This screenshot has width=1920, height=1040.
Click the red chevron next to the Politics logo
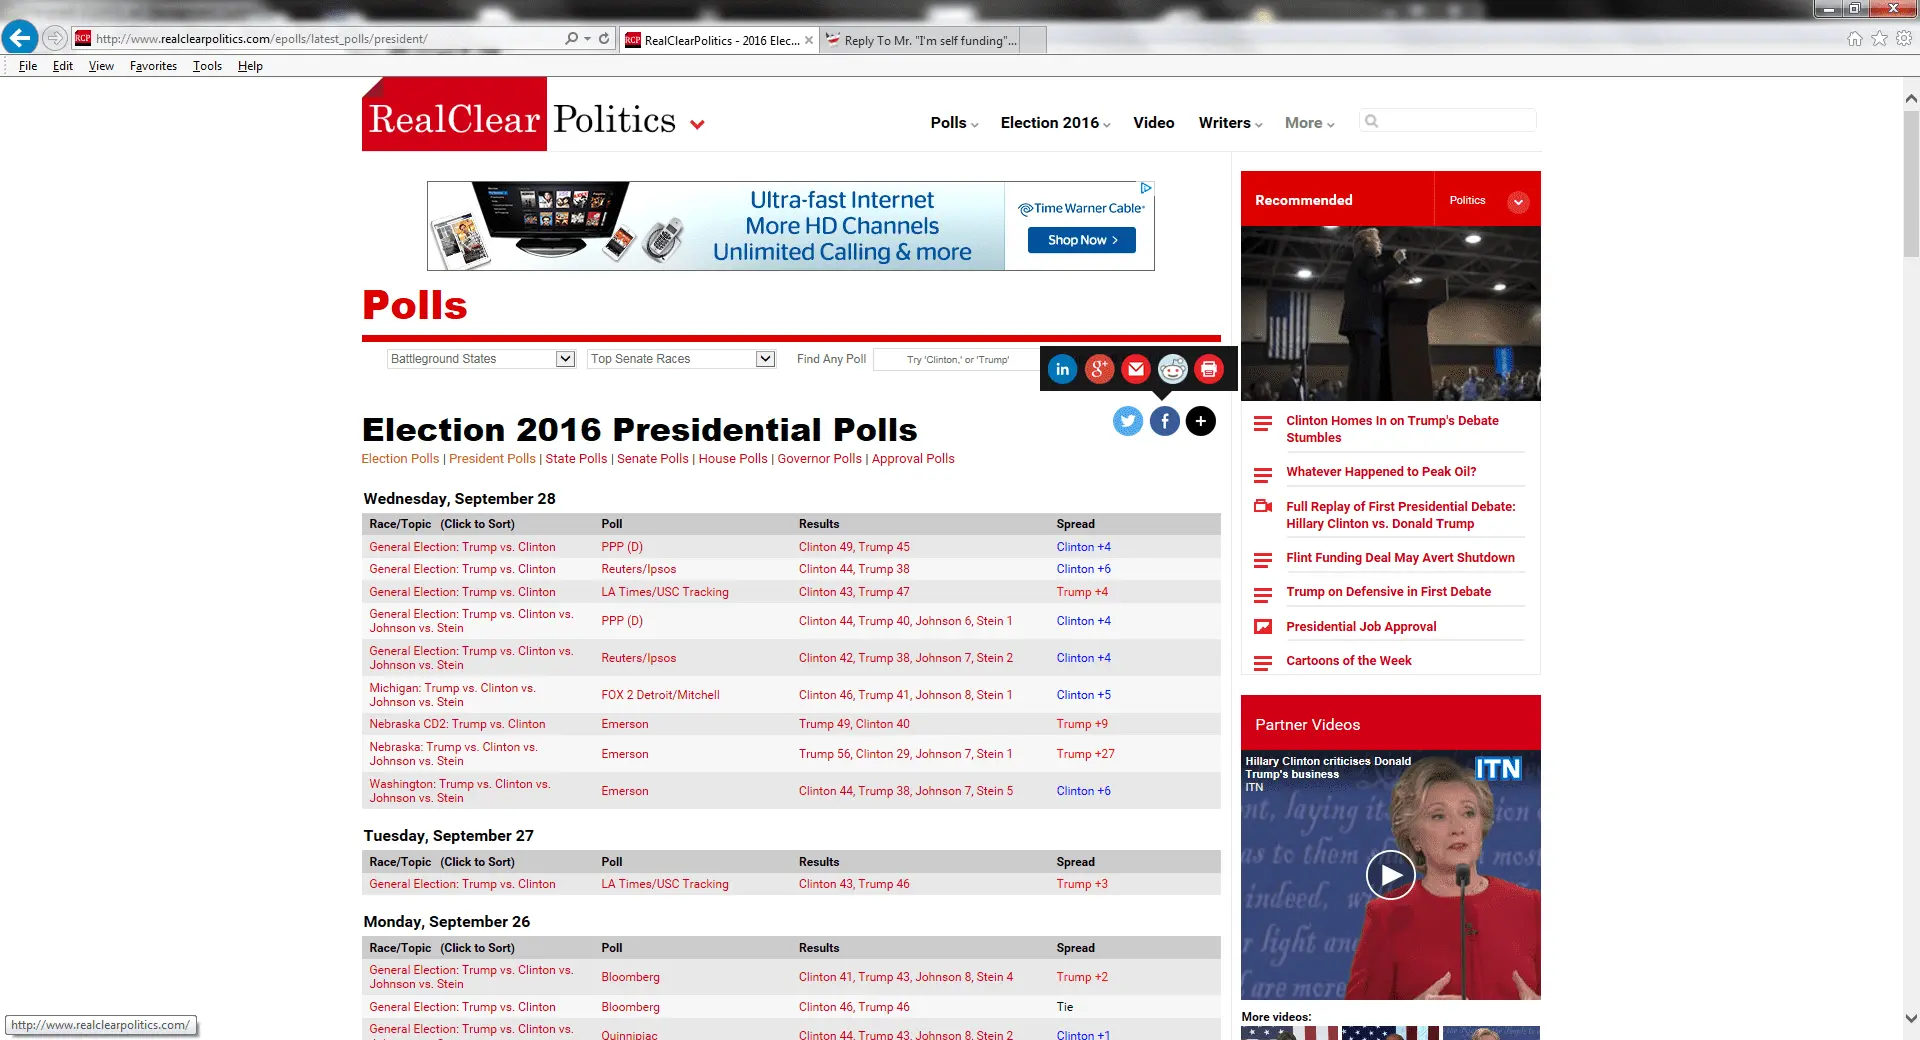tap(697, 125)
